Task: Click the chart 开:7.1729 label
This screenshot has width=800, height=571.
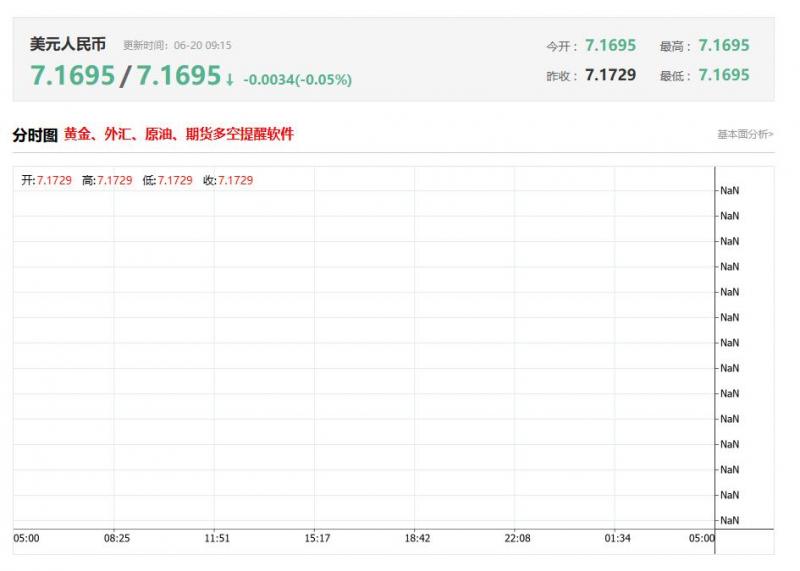Action: [46, 180]
